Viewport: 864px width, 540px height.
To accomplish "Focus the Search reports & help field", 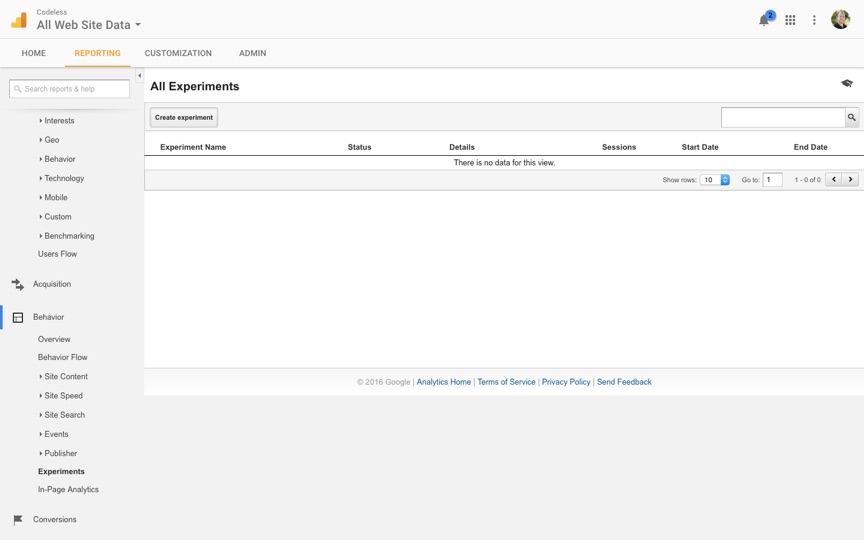I will (69, 89).
